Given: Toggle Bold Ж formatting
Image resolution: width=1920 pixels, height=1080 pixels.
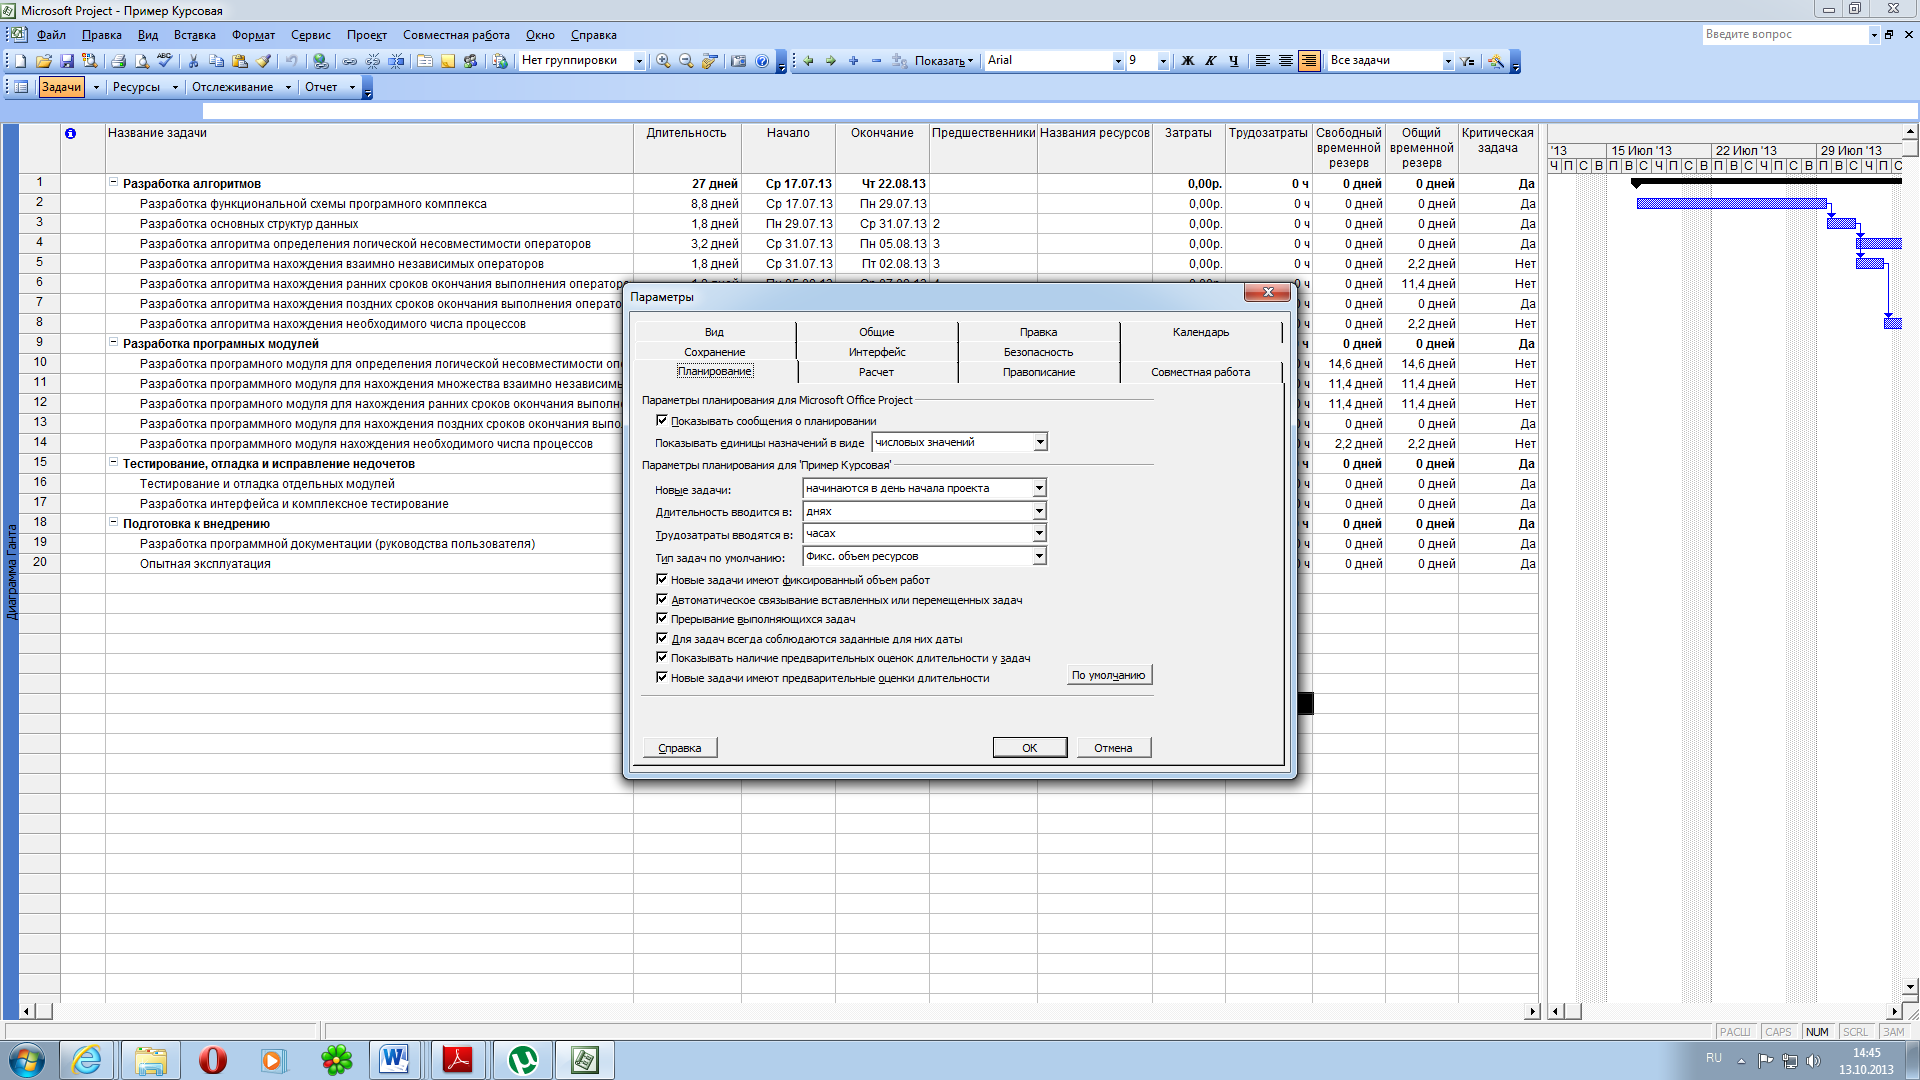Looking at the screenshot, I should [x=1188, y=61].
